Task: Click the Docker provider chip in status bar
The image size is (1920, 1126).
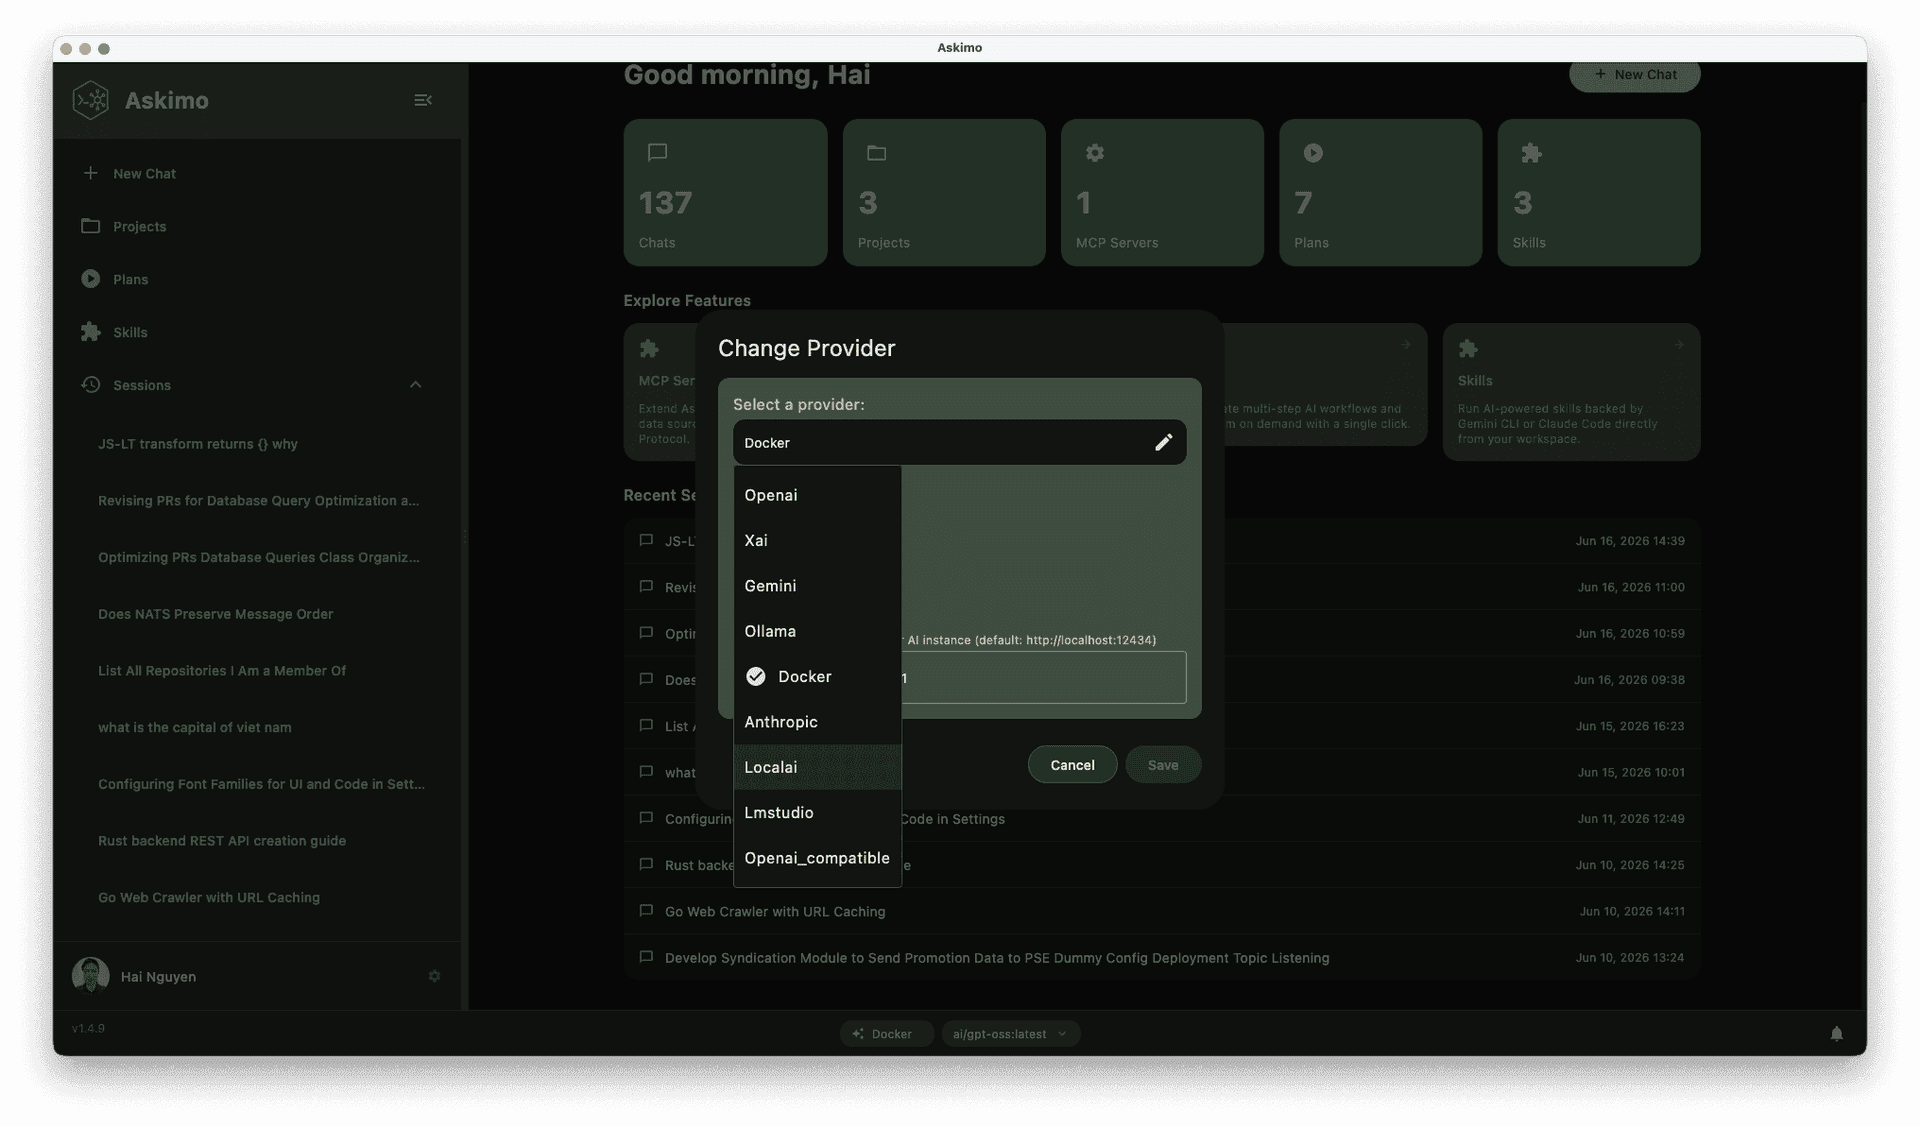Action: pyautogui.click(x=886, y=1034)
